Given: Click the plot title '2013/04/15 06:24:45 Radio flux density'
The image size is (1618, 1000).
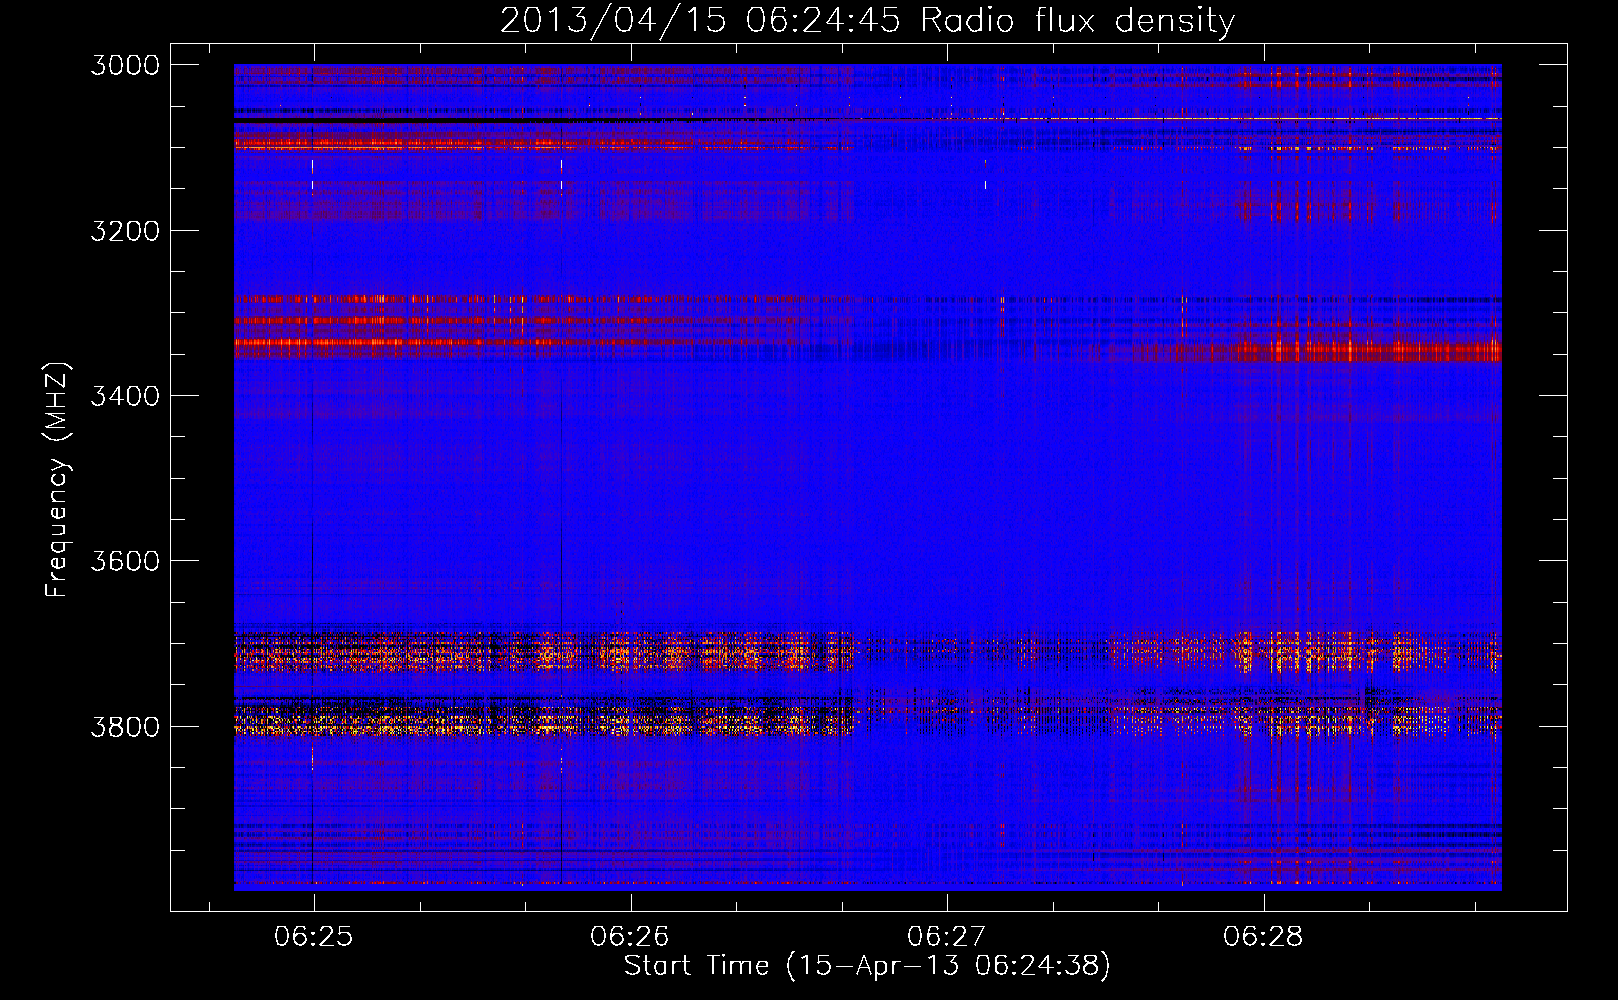Looking at the screenshot, I should tap(867, 20).
